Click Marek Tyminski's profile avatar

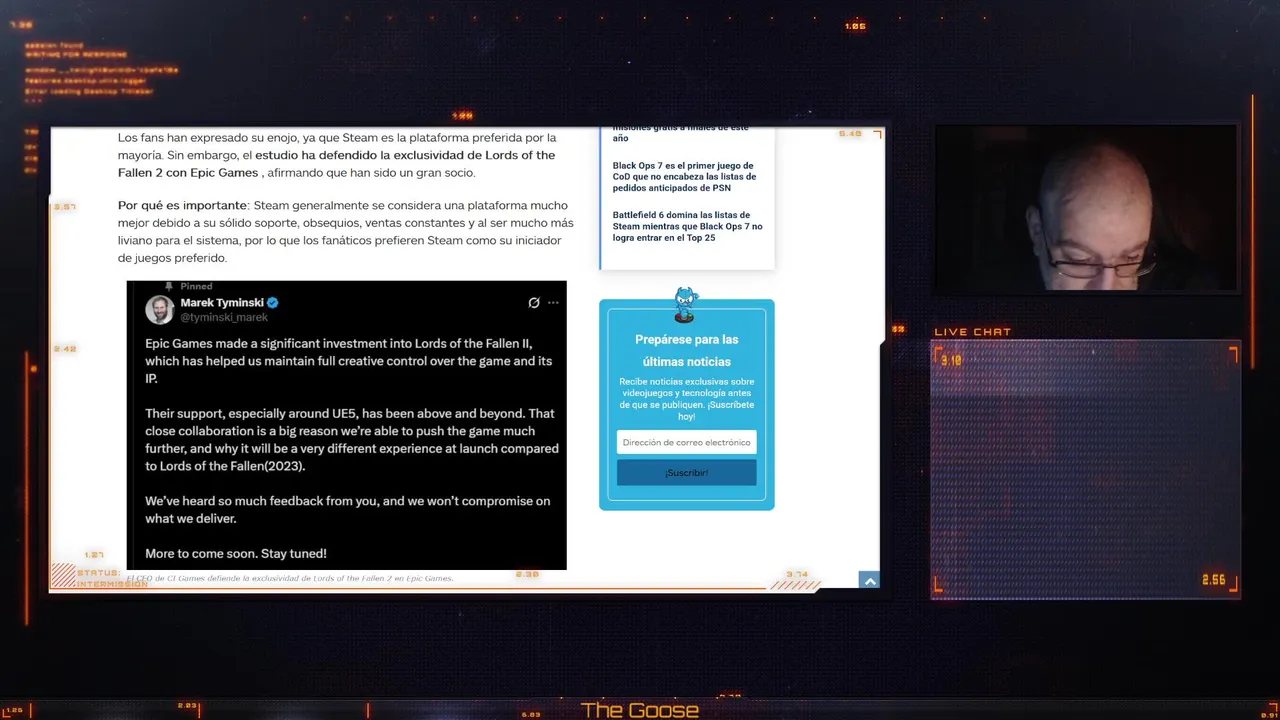point(159,309)
